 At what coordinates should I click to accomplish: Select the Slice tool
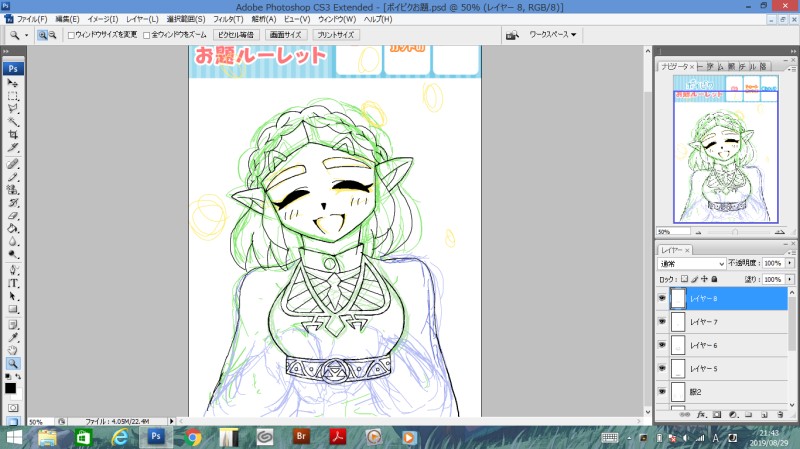click(x=13, y=148)
